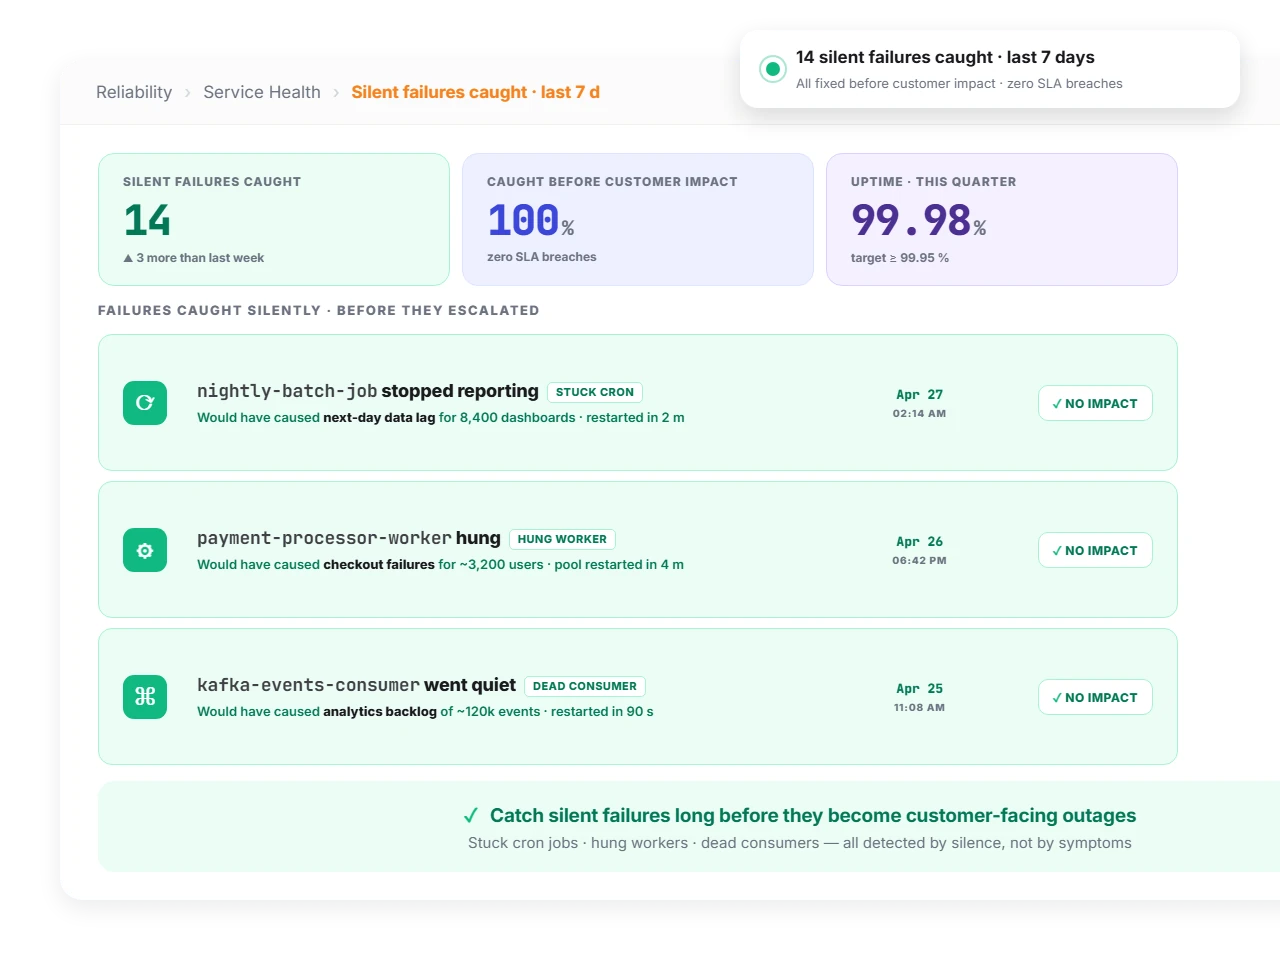Click the up triangle beside 3 more than last week
The width and height of the screenshot is (1280, 960).
click(x=128, y=258)
